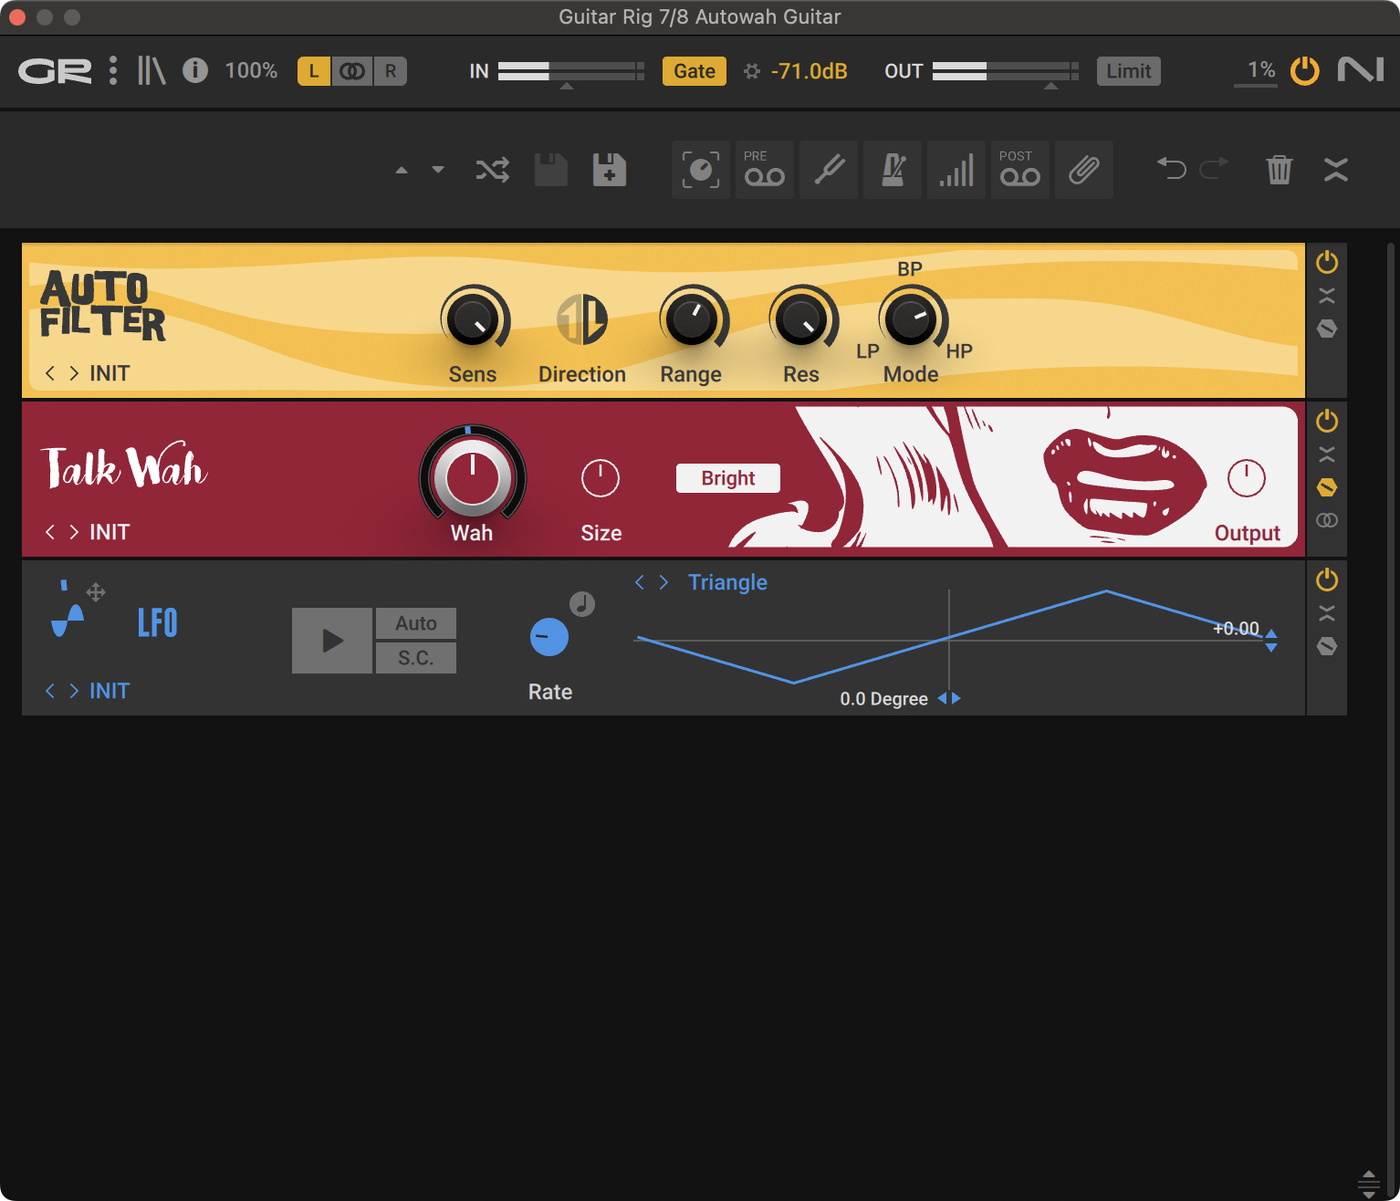Click the Talk Wah Output knob
The height and width of the screenshot is (1201, 1400).
click(1246, 478)
